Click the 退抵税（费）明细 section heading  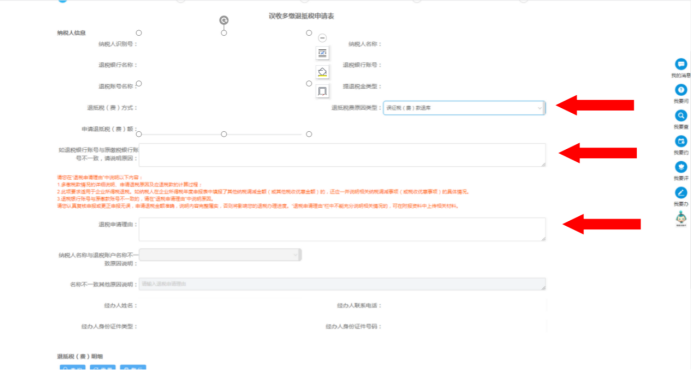pos(80,356)
